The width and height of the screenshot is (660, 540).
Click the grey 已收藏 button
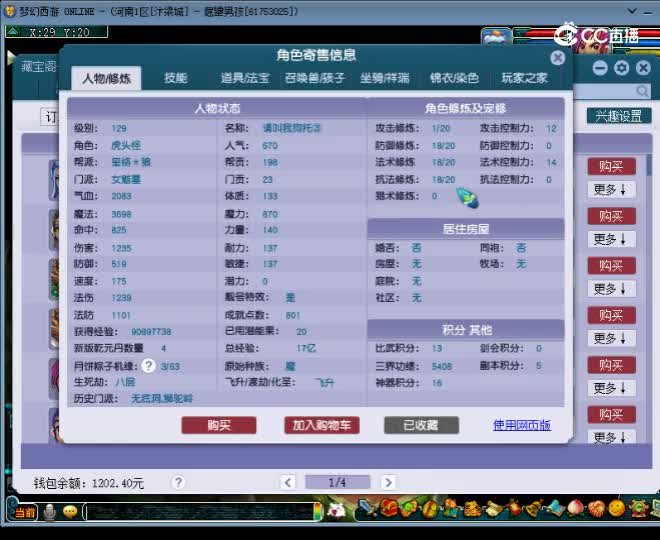click(421, 425)
